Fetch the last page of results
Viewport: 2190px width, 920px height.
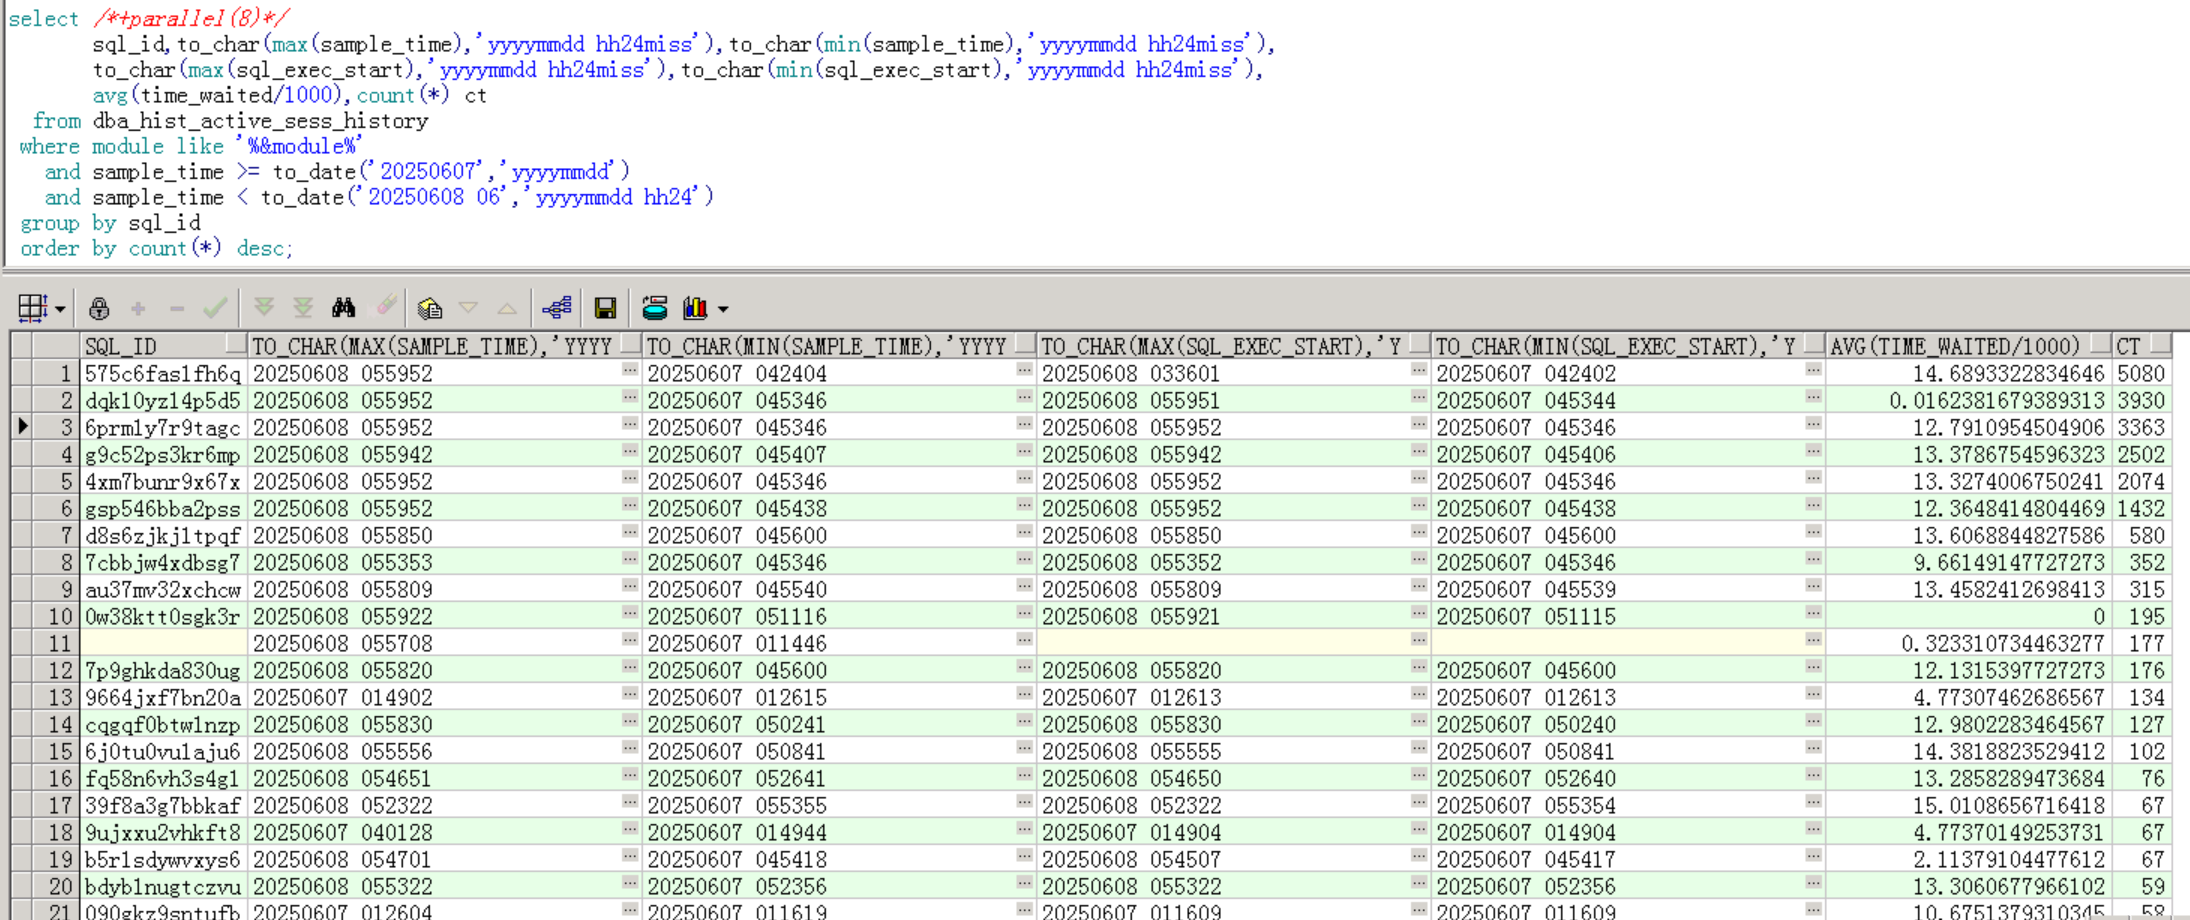303,308
